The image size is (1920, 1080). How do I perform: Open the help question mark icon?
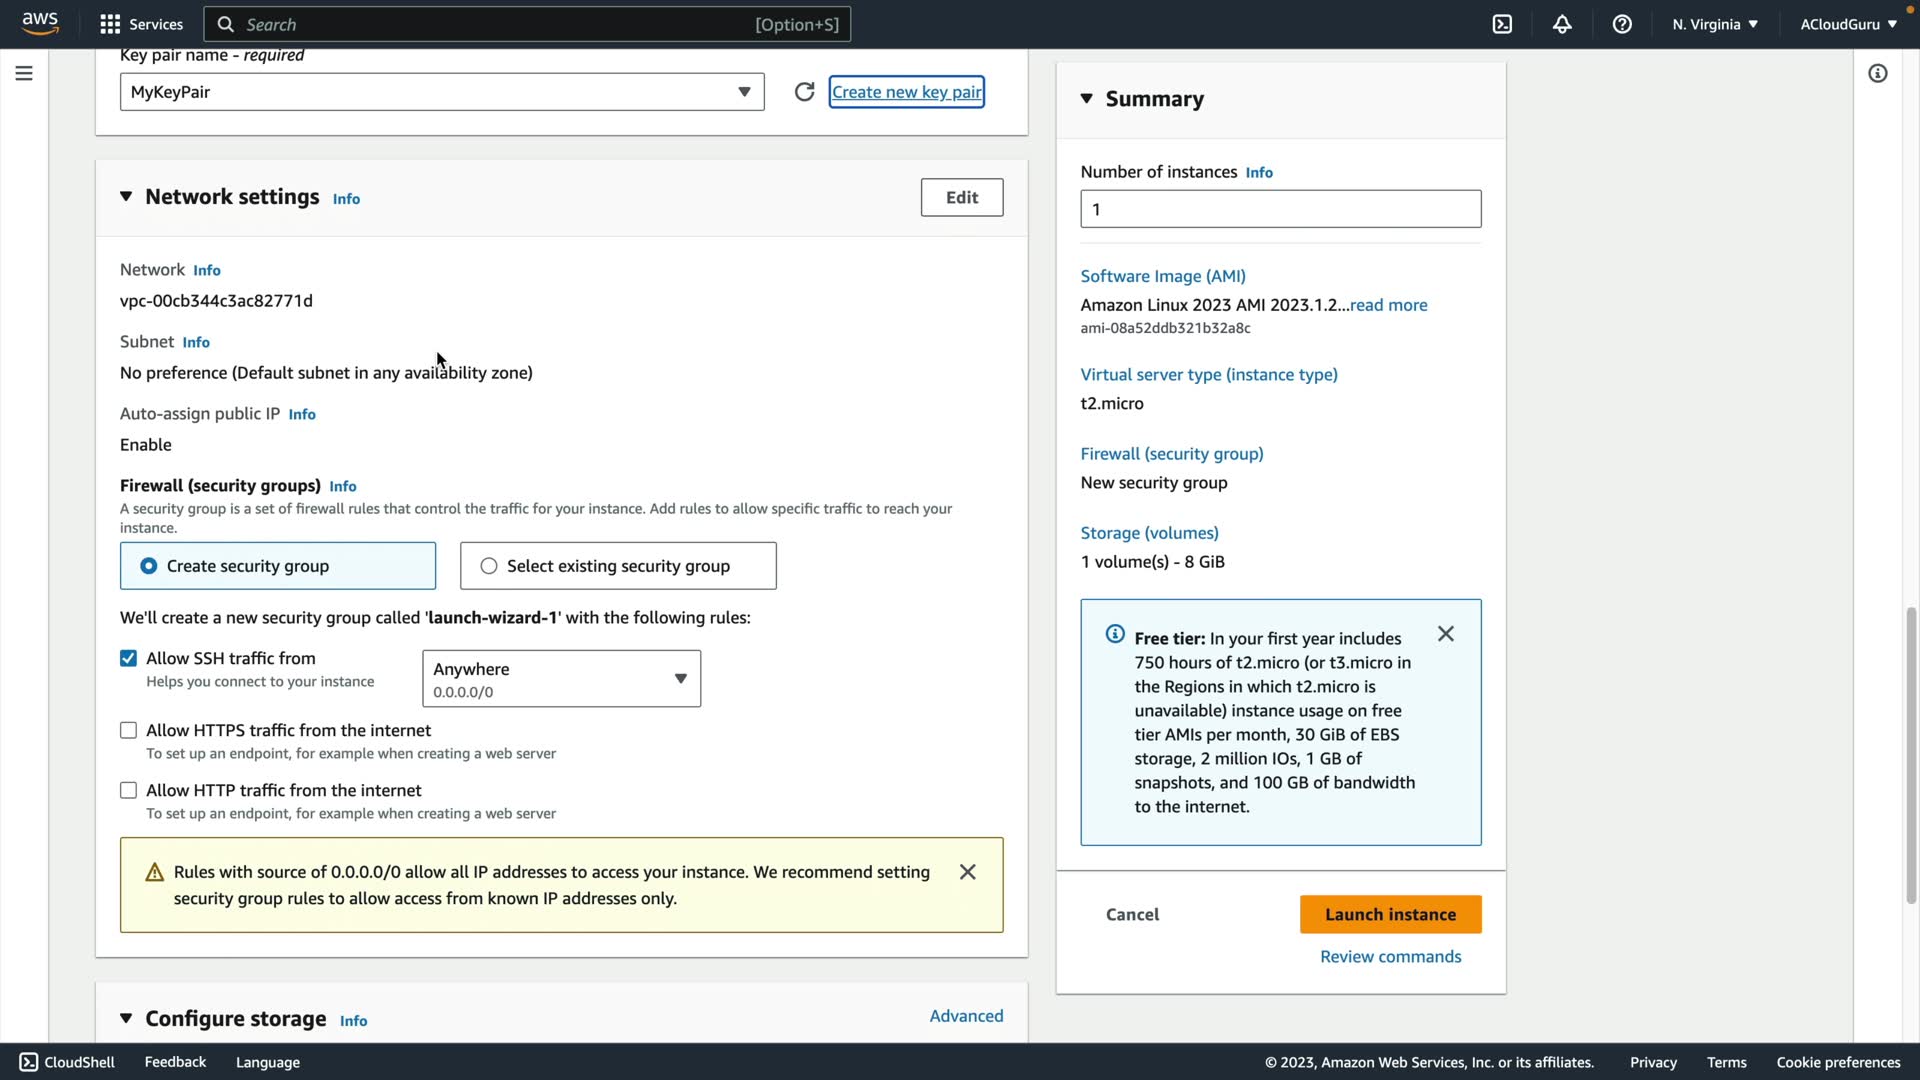click(1622, 24)
